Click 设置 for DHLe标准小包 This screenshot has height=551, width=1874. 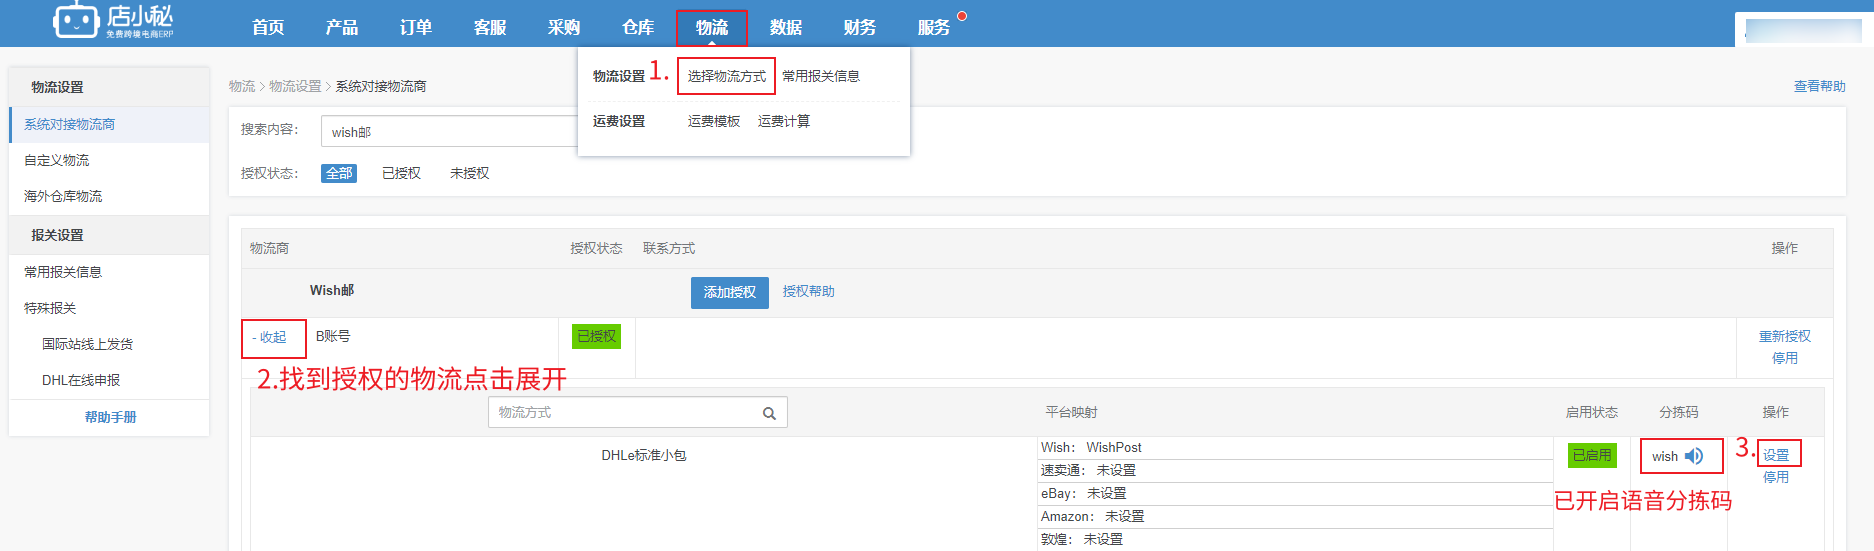tap(1776, 455)
